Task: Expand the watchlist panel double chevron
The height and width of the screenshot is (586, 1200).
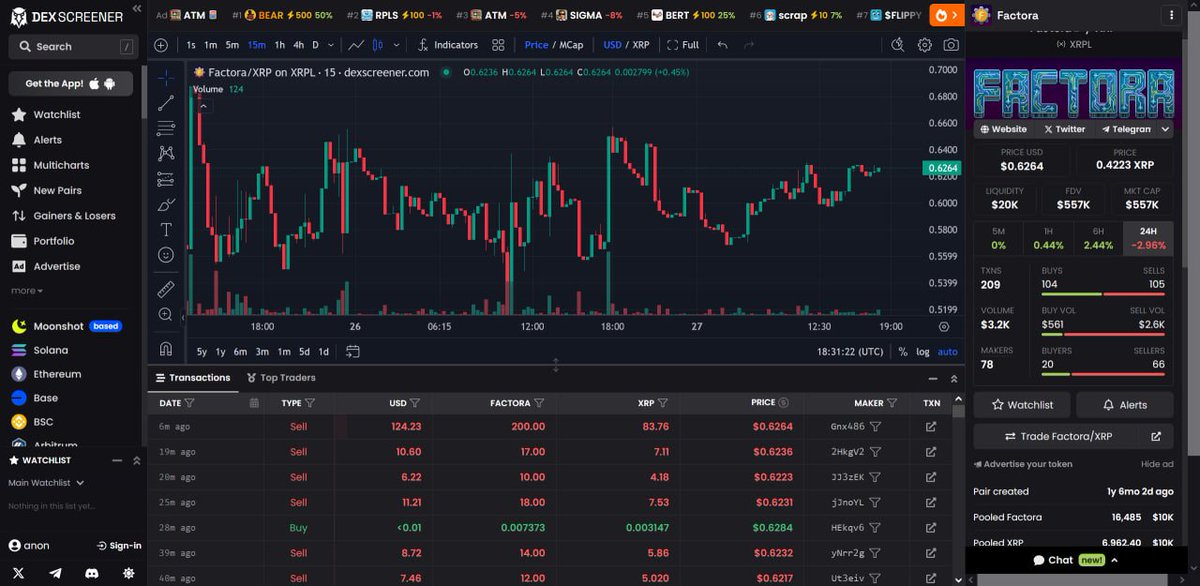Action: [x=136, y=461]
